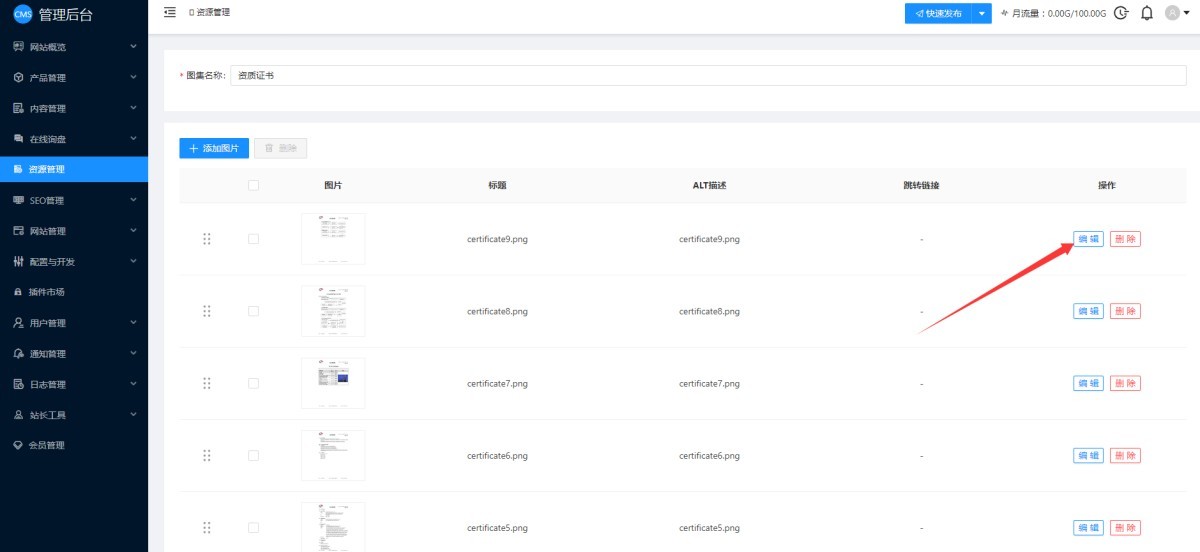Click the CMS logo icon

click(22, 14)
